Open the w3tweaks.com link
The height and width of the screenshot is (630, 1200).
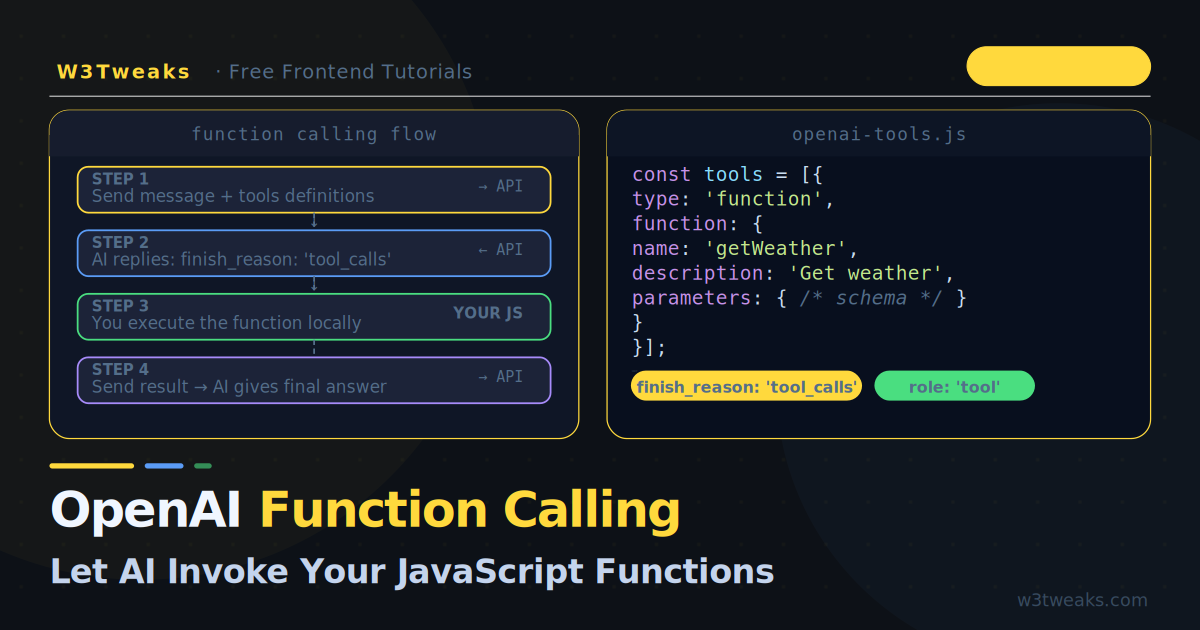click(x=1082, y=600)
